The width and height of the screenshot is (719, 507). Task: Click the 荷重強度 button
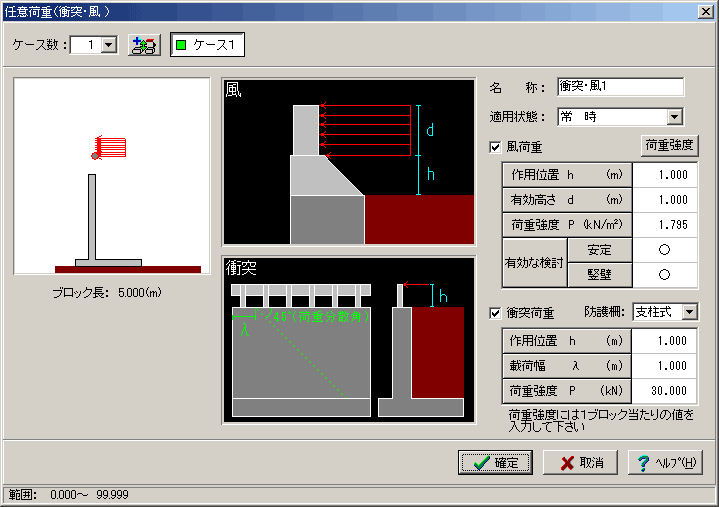669,145
